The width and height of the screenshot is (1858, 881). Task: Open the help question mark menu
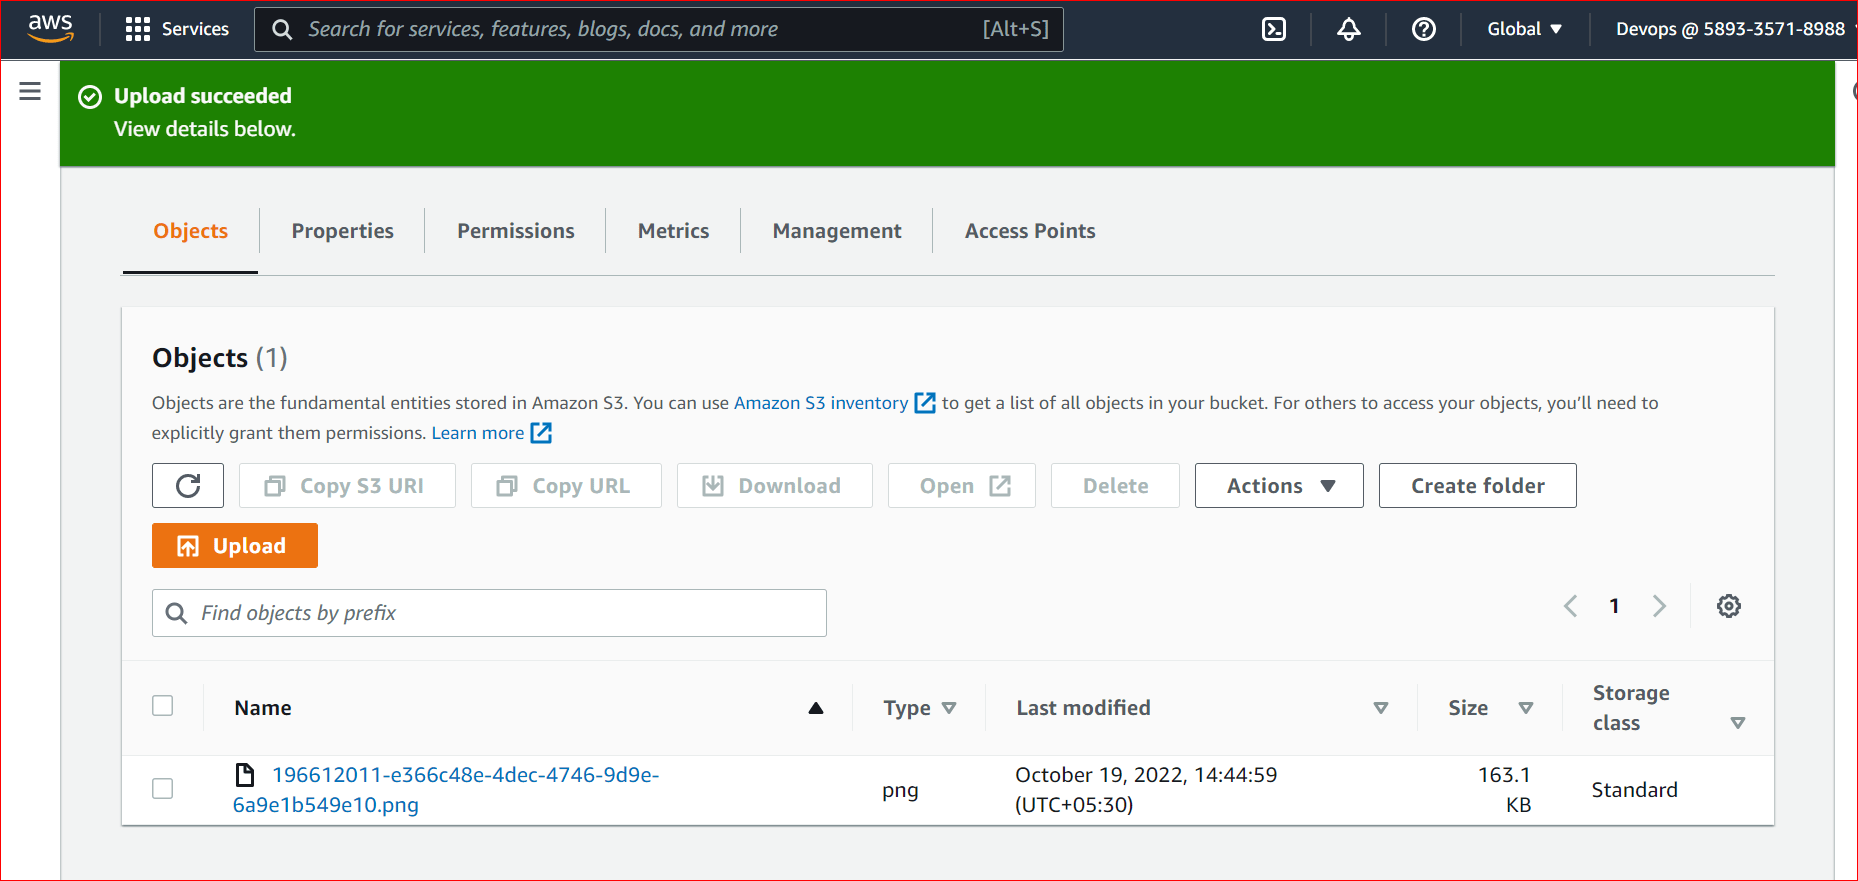click(x=1424, y=29)
